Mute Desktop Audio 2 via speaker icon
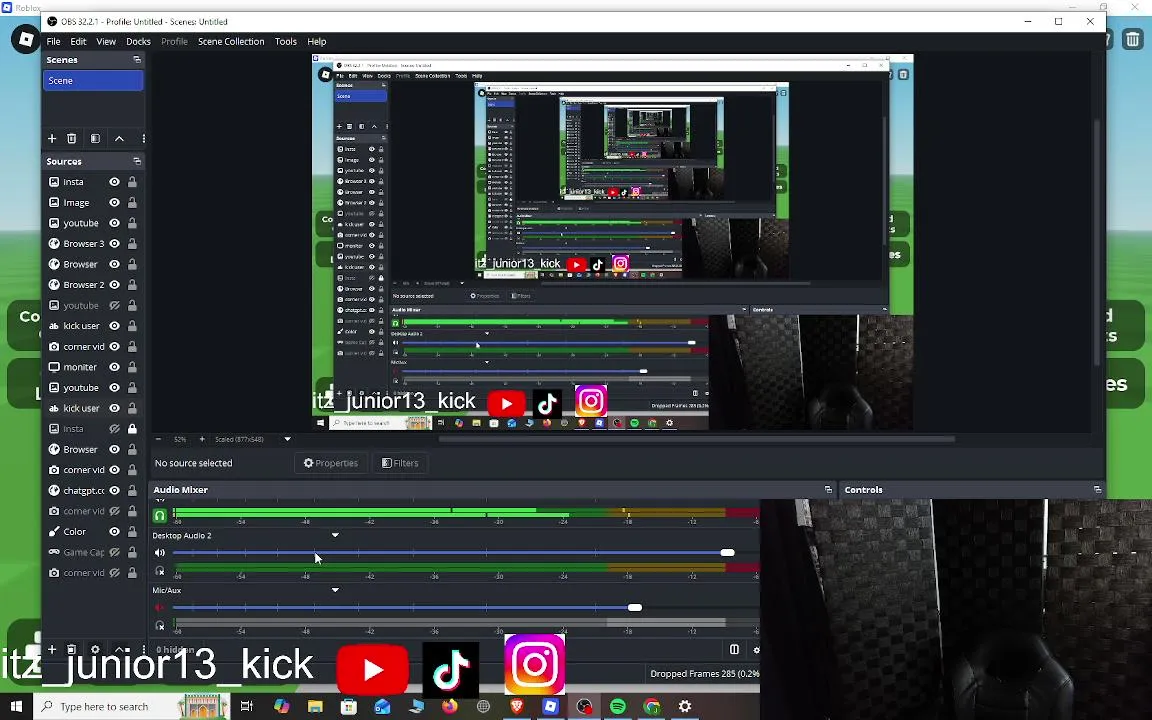This screenshot has height=720, width=1152. pos(159,552)
